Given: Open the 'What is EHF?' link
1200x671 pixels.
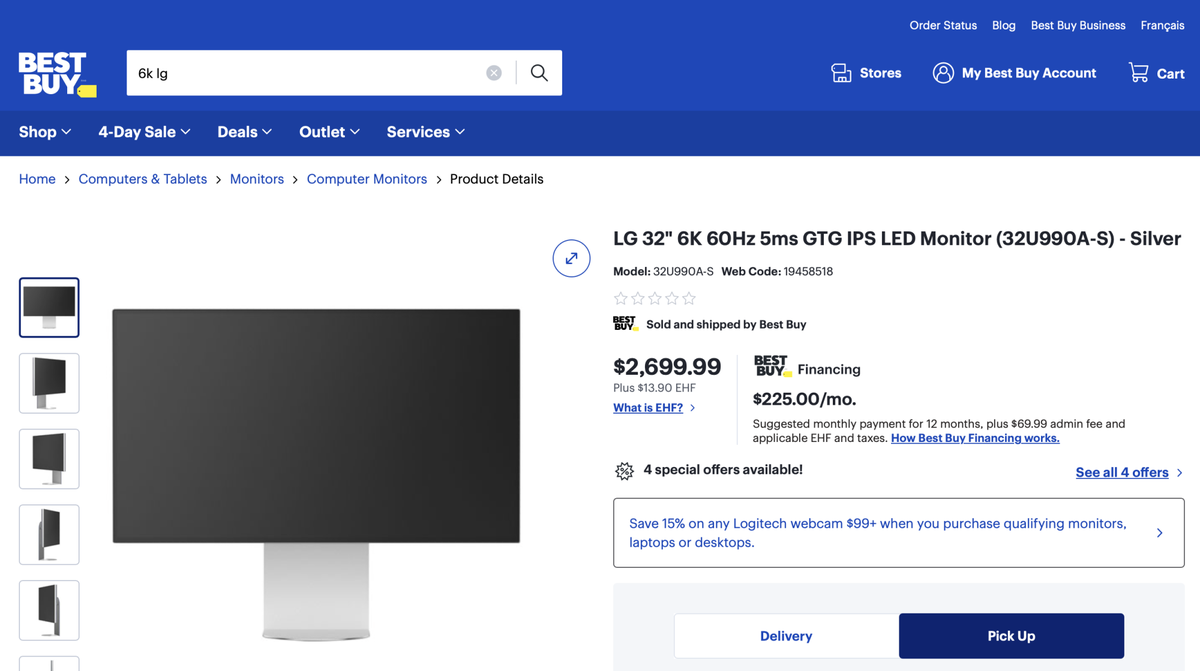Looking at the screenshot, I should coord(648,408).
